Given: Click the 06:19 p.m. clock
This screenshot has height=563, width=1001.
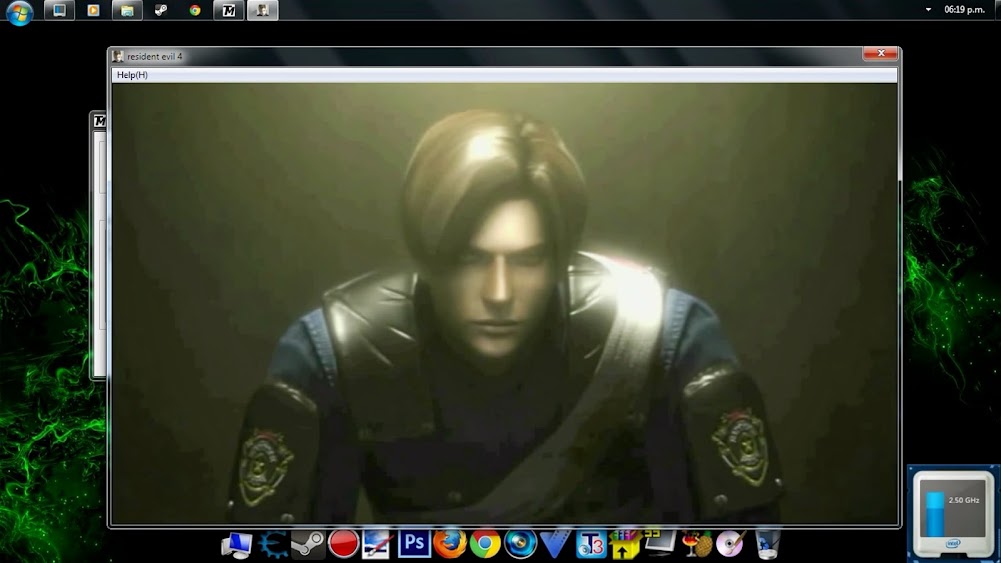Looking at the screenshot, I should click(x=964, y=10).
